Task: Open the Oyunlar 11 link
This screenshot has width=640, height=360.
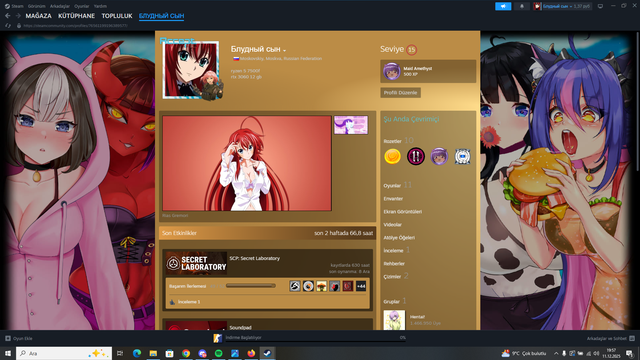Action: click(x=397, y=185)
